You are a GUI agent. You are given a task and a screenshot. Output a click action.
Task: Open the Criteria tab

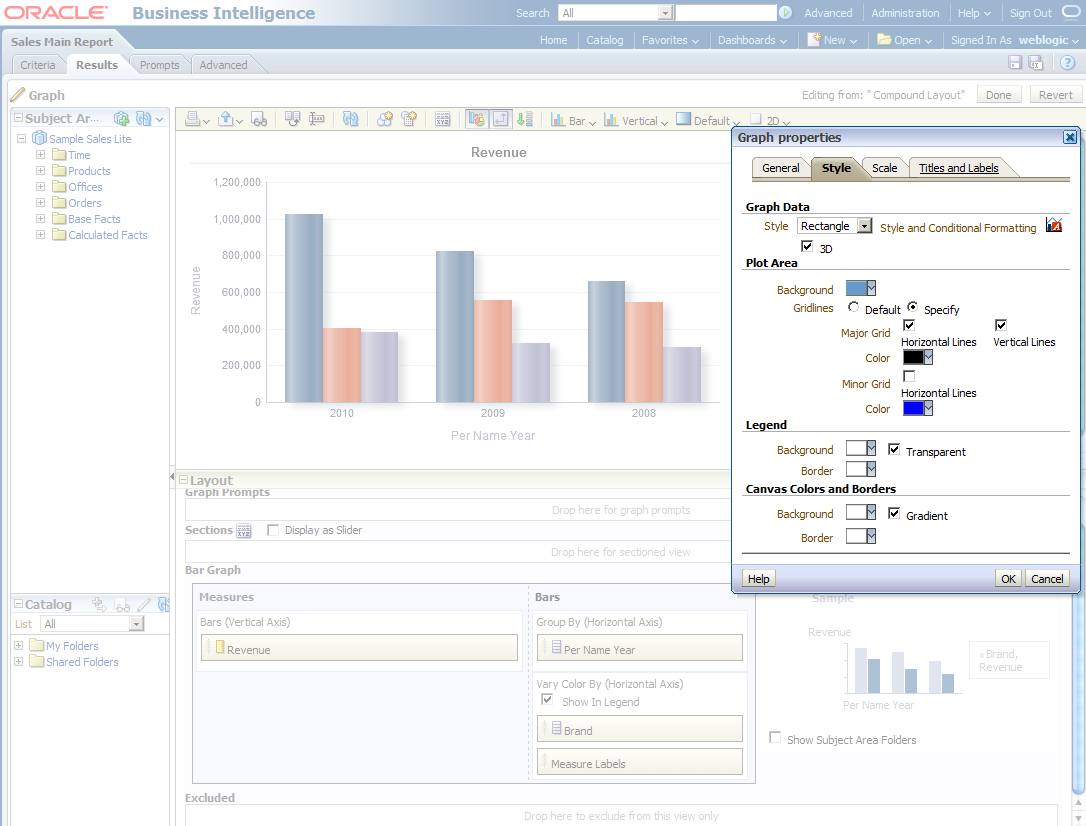coord(38,63)
